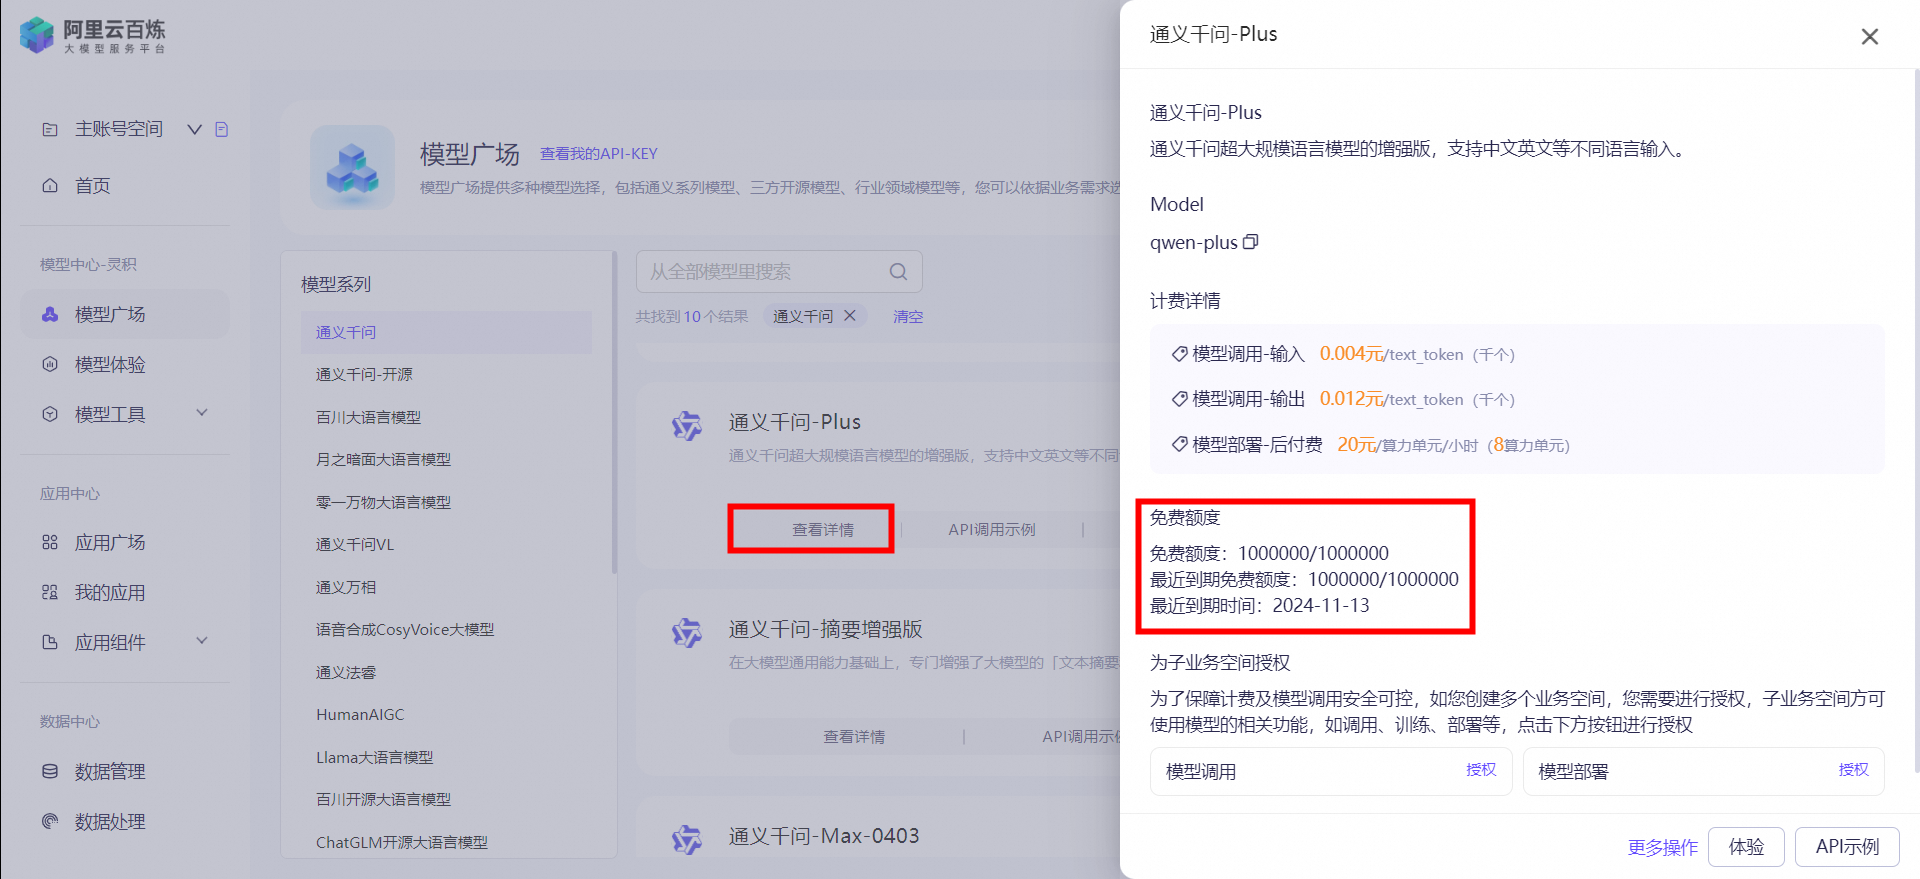Select 月之暗面大语言模型 series

point(383,459)
